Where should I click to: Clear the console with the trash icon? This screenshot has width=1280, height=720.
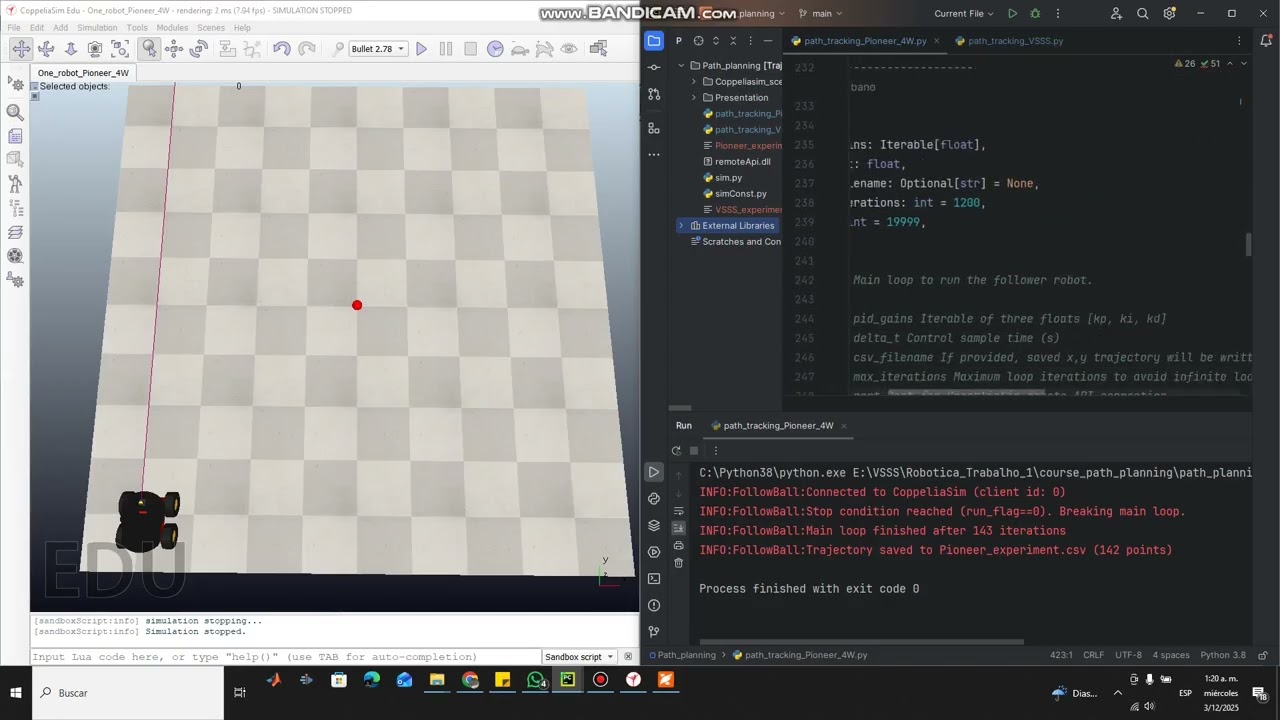(678, 563)
